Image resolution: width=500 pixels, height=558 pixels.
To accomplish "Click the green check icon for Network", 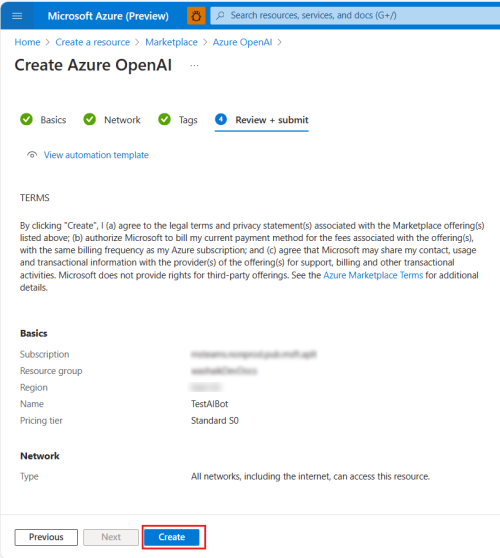I will 89,119.
